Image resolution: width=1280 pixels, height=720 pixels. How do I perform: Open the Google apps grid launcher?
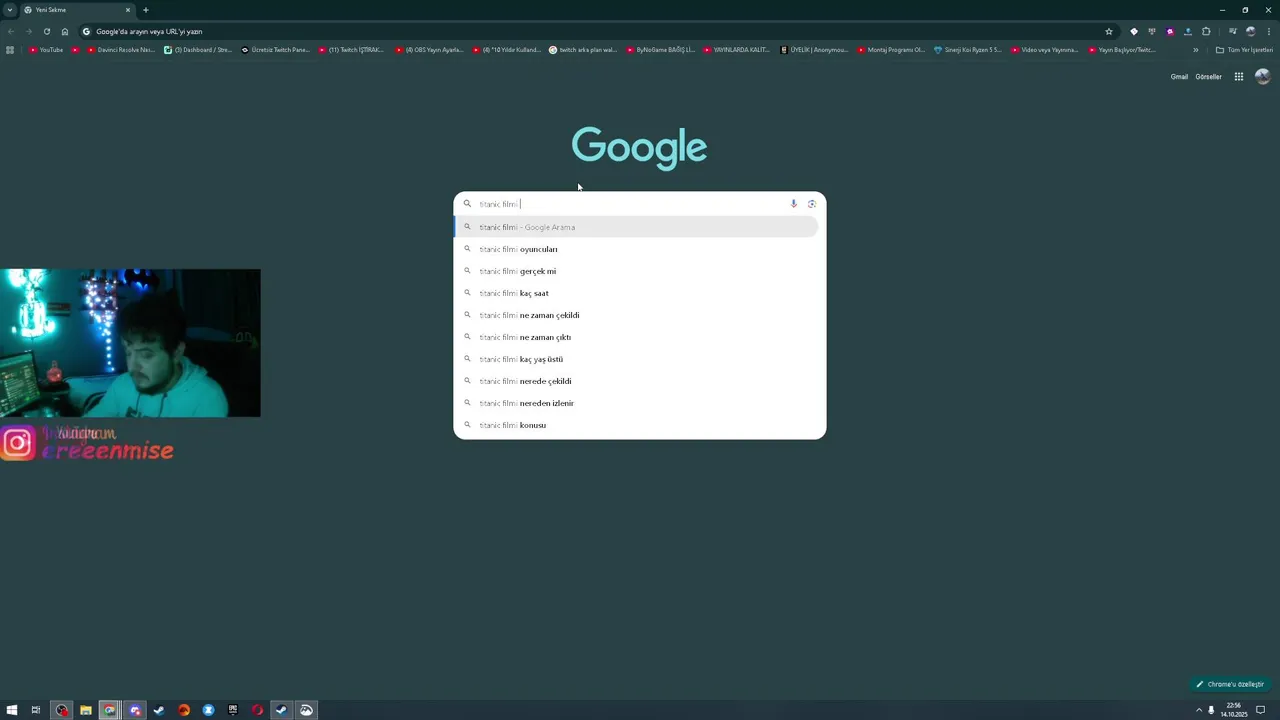point(1238,77)
